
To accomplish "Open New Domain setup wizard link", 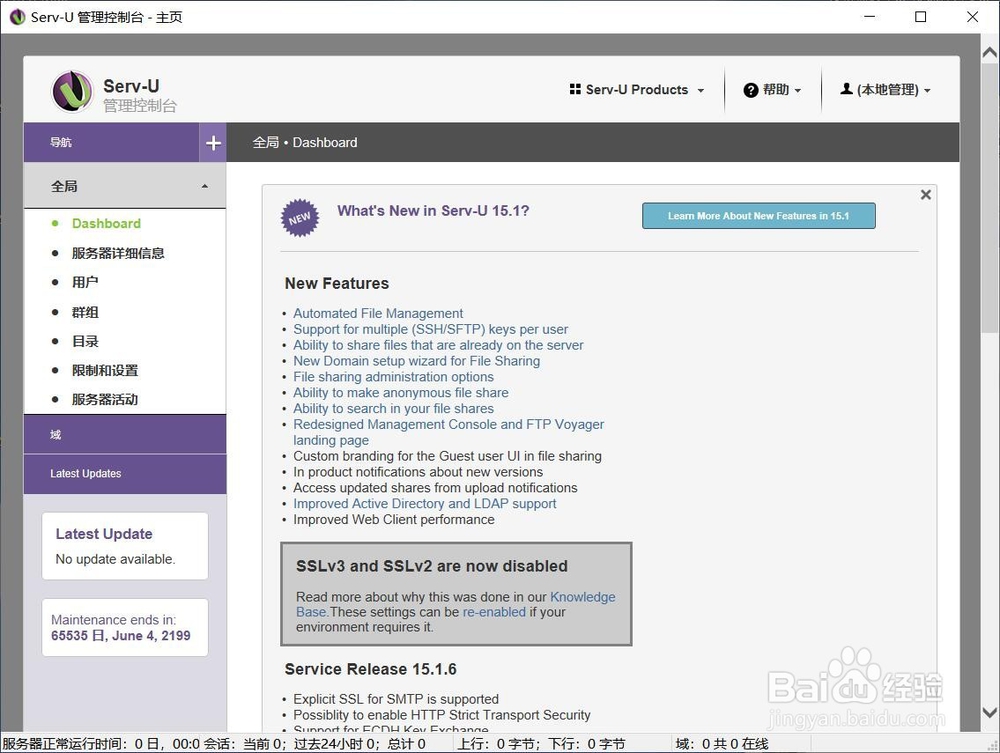I will [x=416, y=361].
